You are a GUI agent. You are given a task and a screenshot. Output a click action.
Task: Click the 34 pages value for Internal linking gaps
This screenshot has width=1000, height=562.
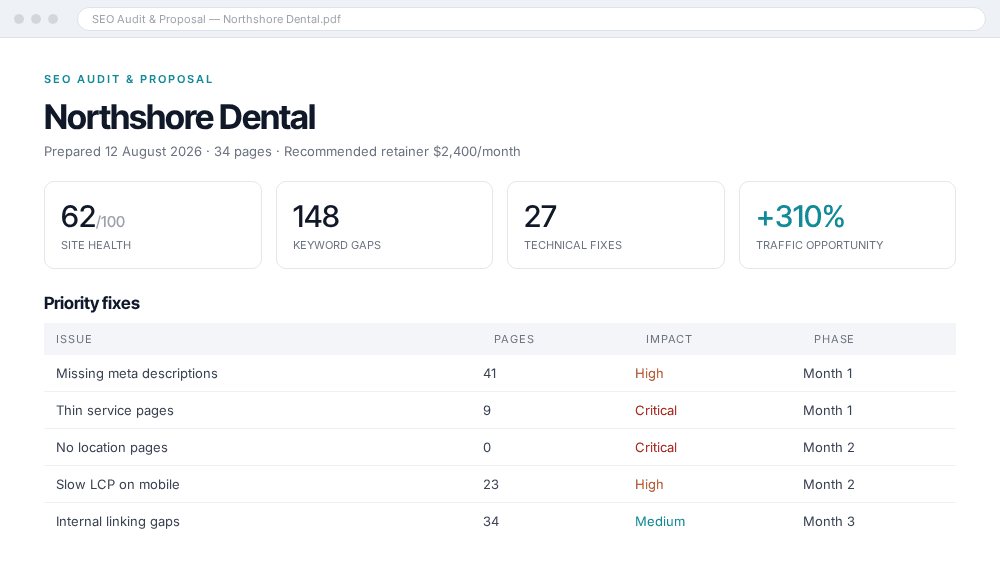point(491,522)
